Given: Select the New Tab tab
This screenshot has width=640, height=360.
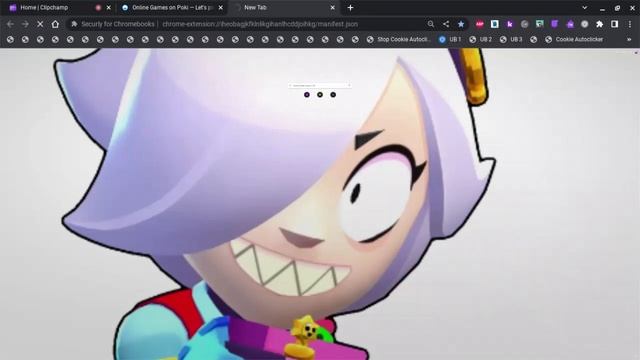Looking at the screenshot, I should click(283, 8).
